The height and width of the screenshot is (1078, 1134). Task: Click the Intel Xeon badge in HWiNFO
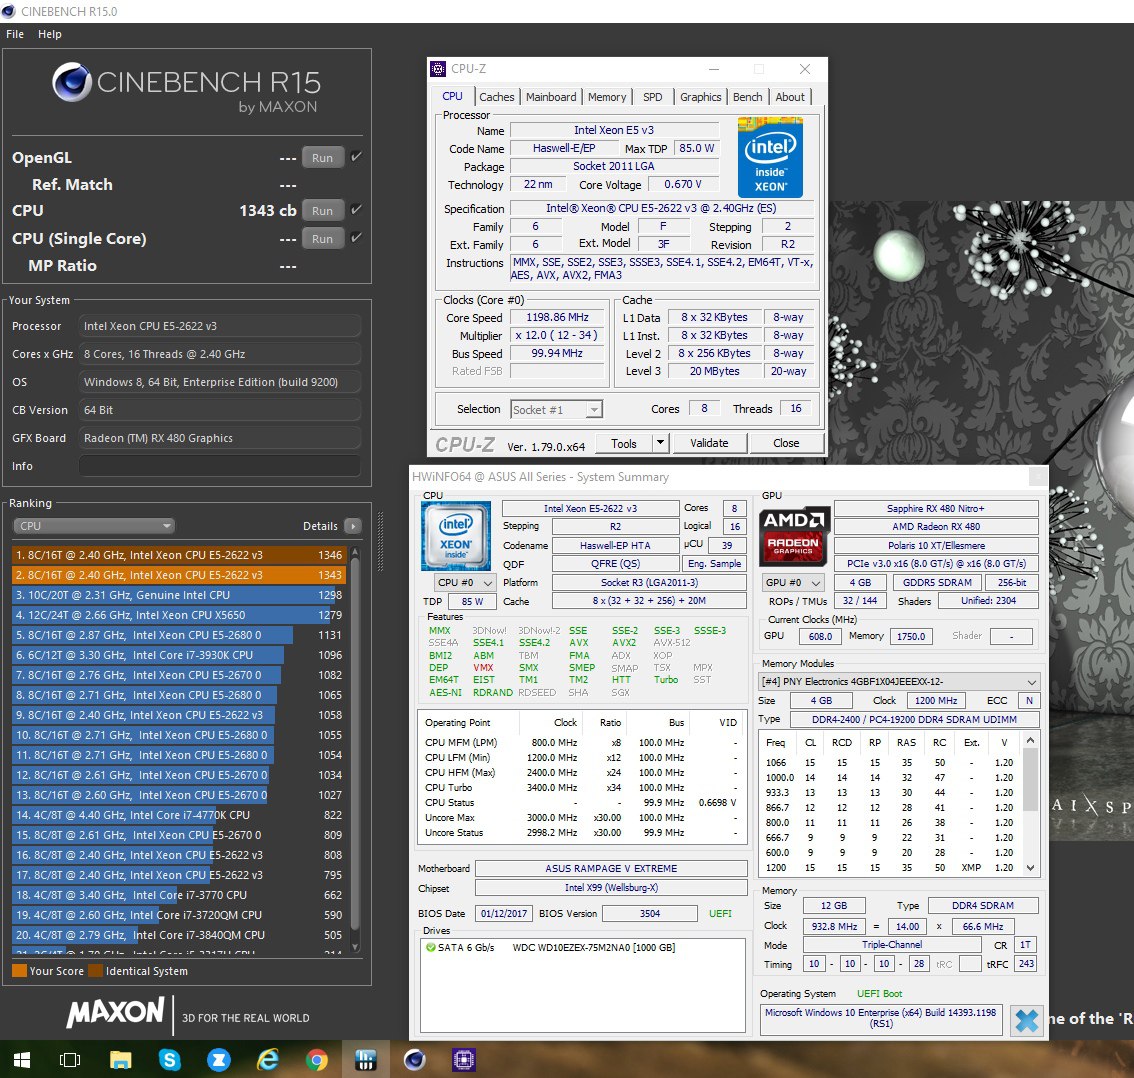coord(456,535)
